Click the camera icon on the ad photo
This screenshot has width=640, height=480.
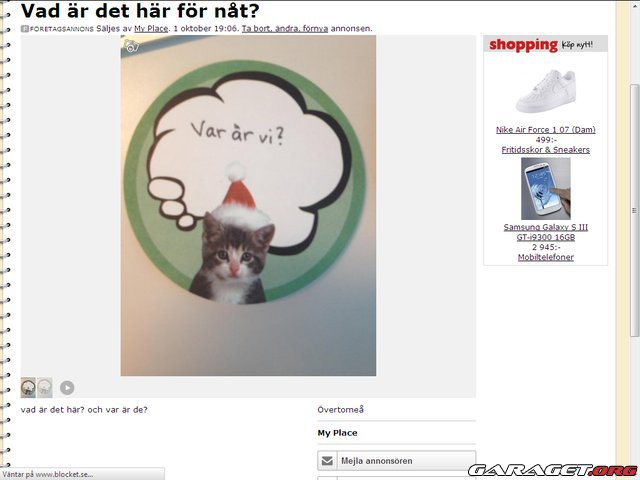click(x=131, y=46)
